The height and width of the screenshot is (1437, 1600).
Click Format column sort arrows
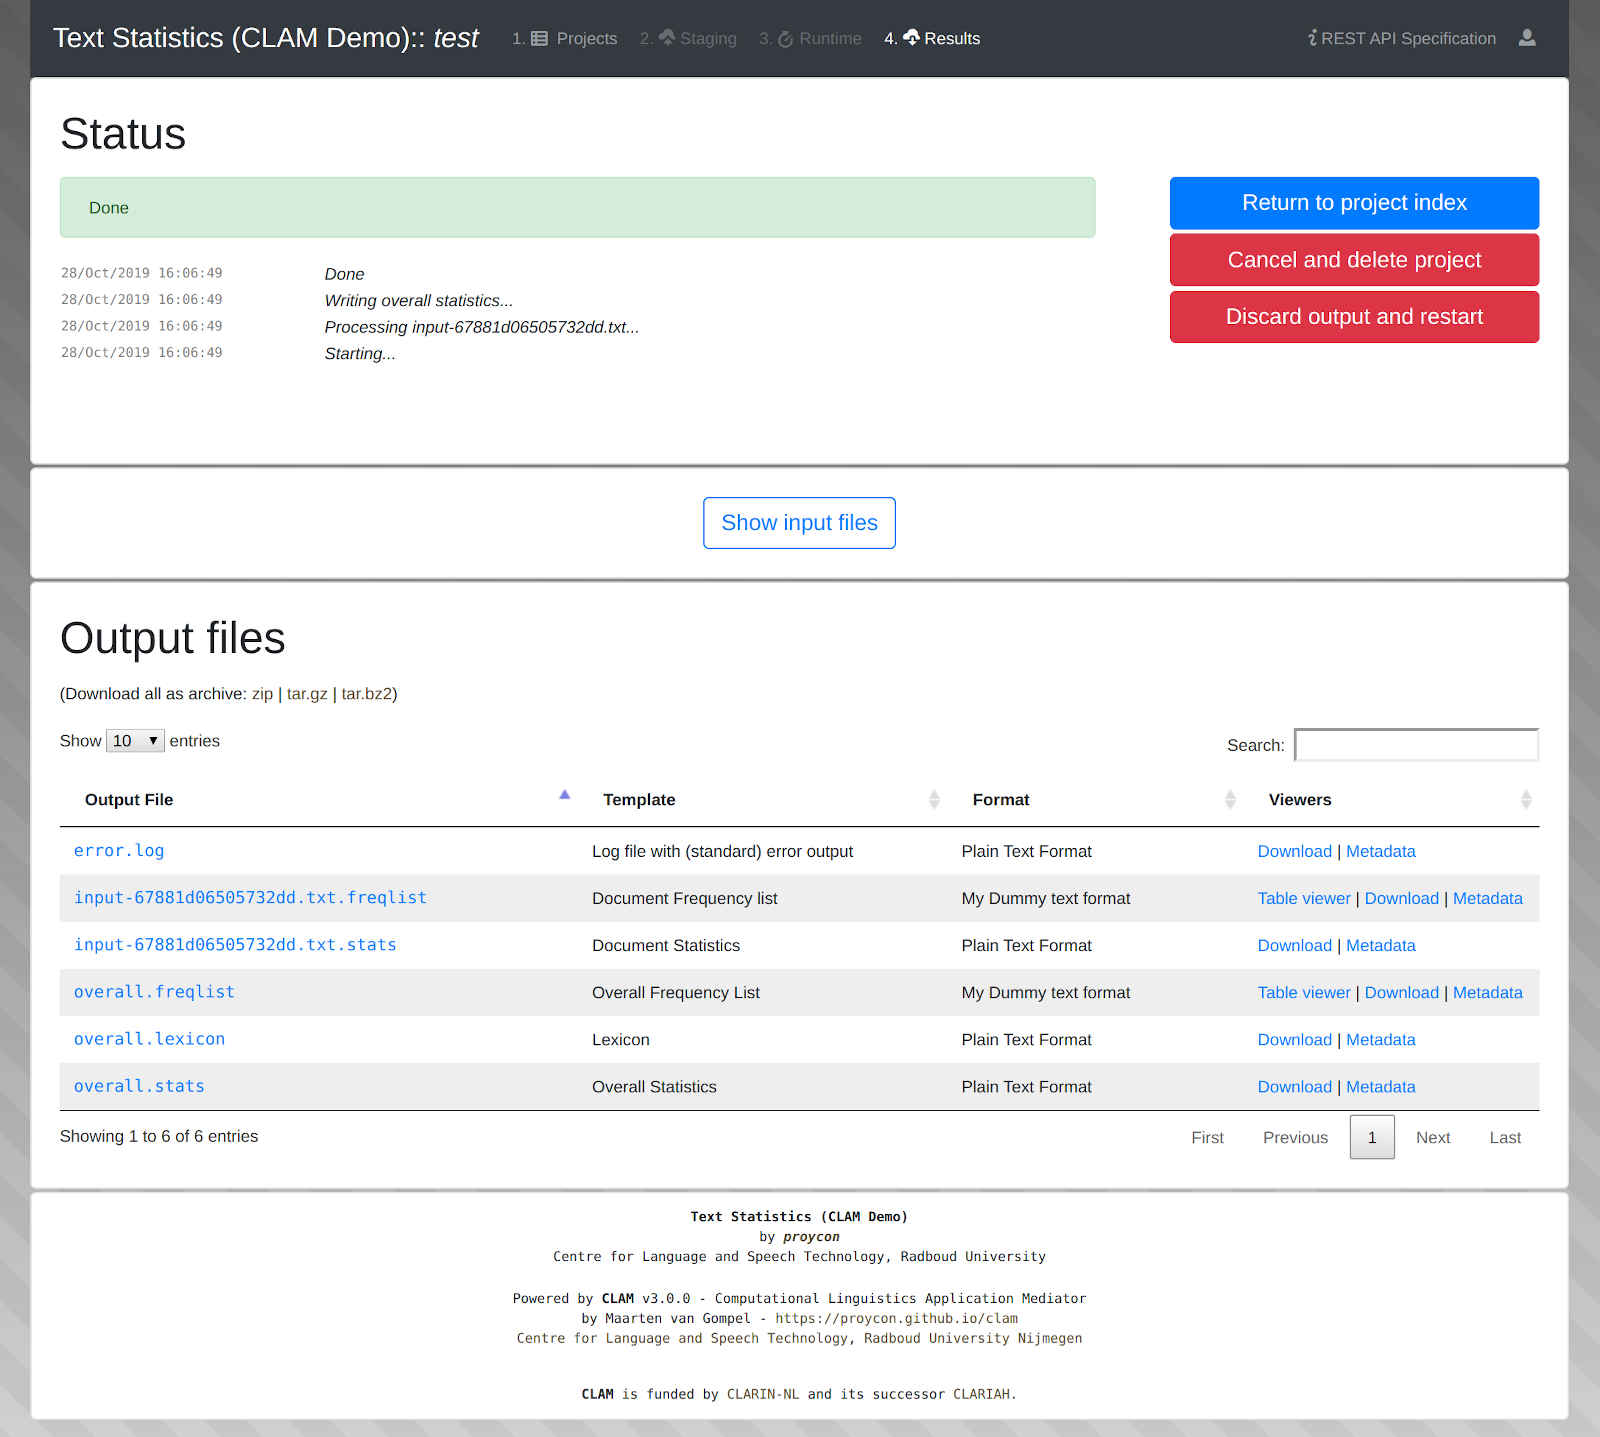(x=1230, y=799)
